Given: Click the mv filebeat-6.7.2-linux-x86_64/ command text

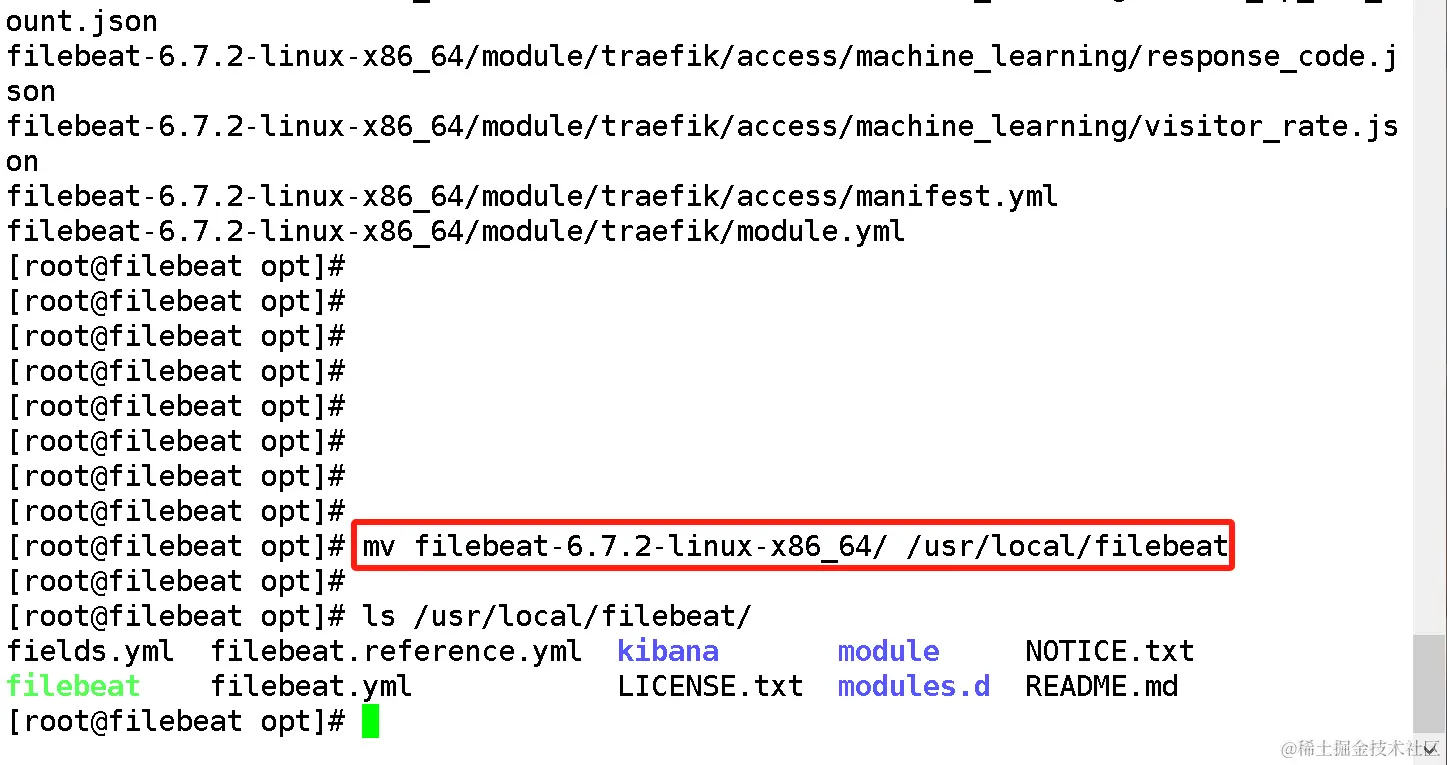Looking at the screenshot, I should [x=795, y=546].
